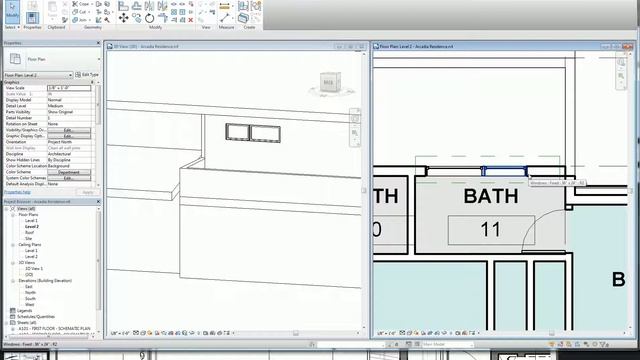The width and height of the screenshot is (640, 360).
Task: Open the Type Properties icon above Properties
Action: click(32, 5)
